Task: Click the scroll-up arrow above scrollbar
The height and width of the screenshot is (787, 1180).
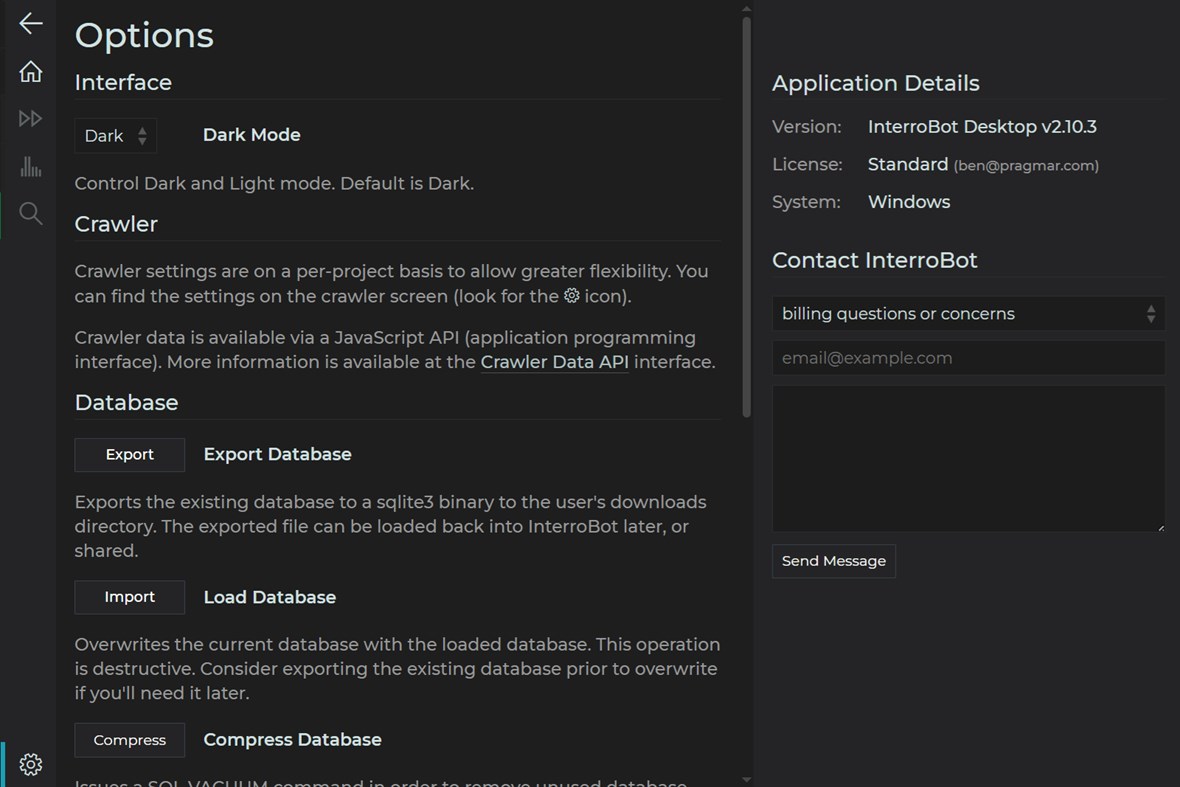Action: (x=747, y=9)
